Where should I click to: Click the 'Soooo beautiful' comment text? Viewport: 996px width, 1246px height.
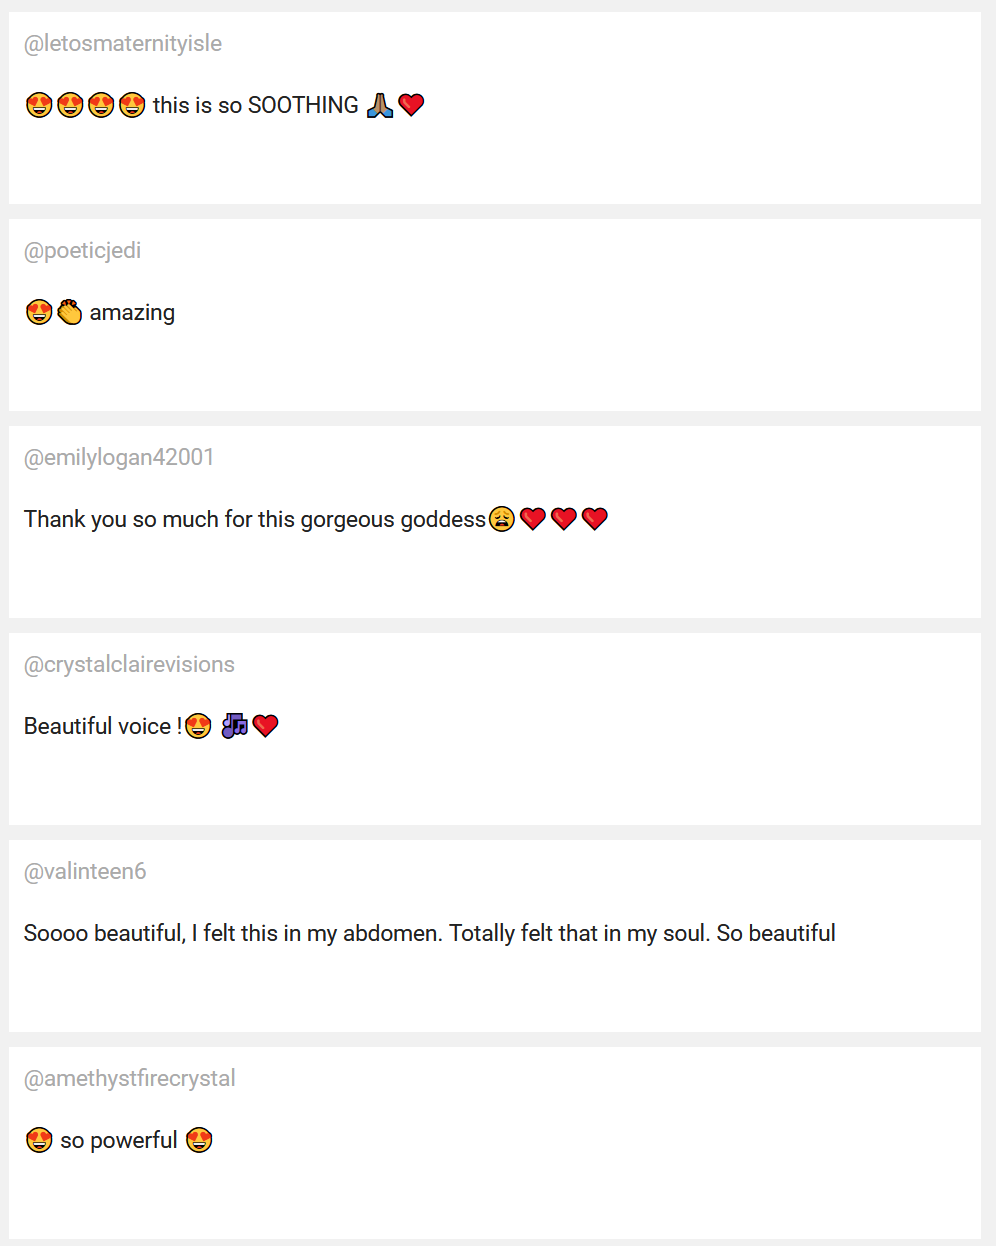pyautogui.click(x=430, y=933)
